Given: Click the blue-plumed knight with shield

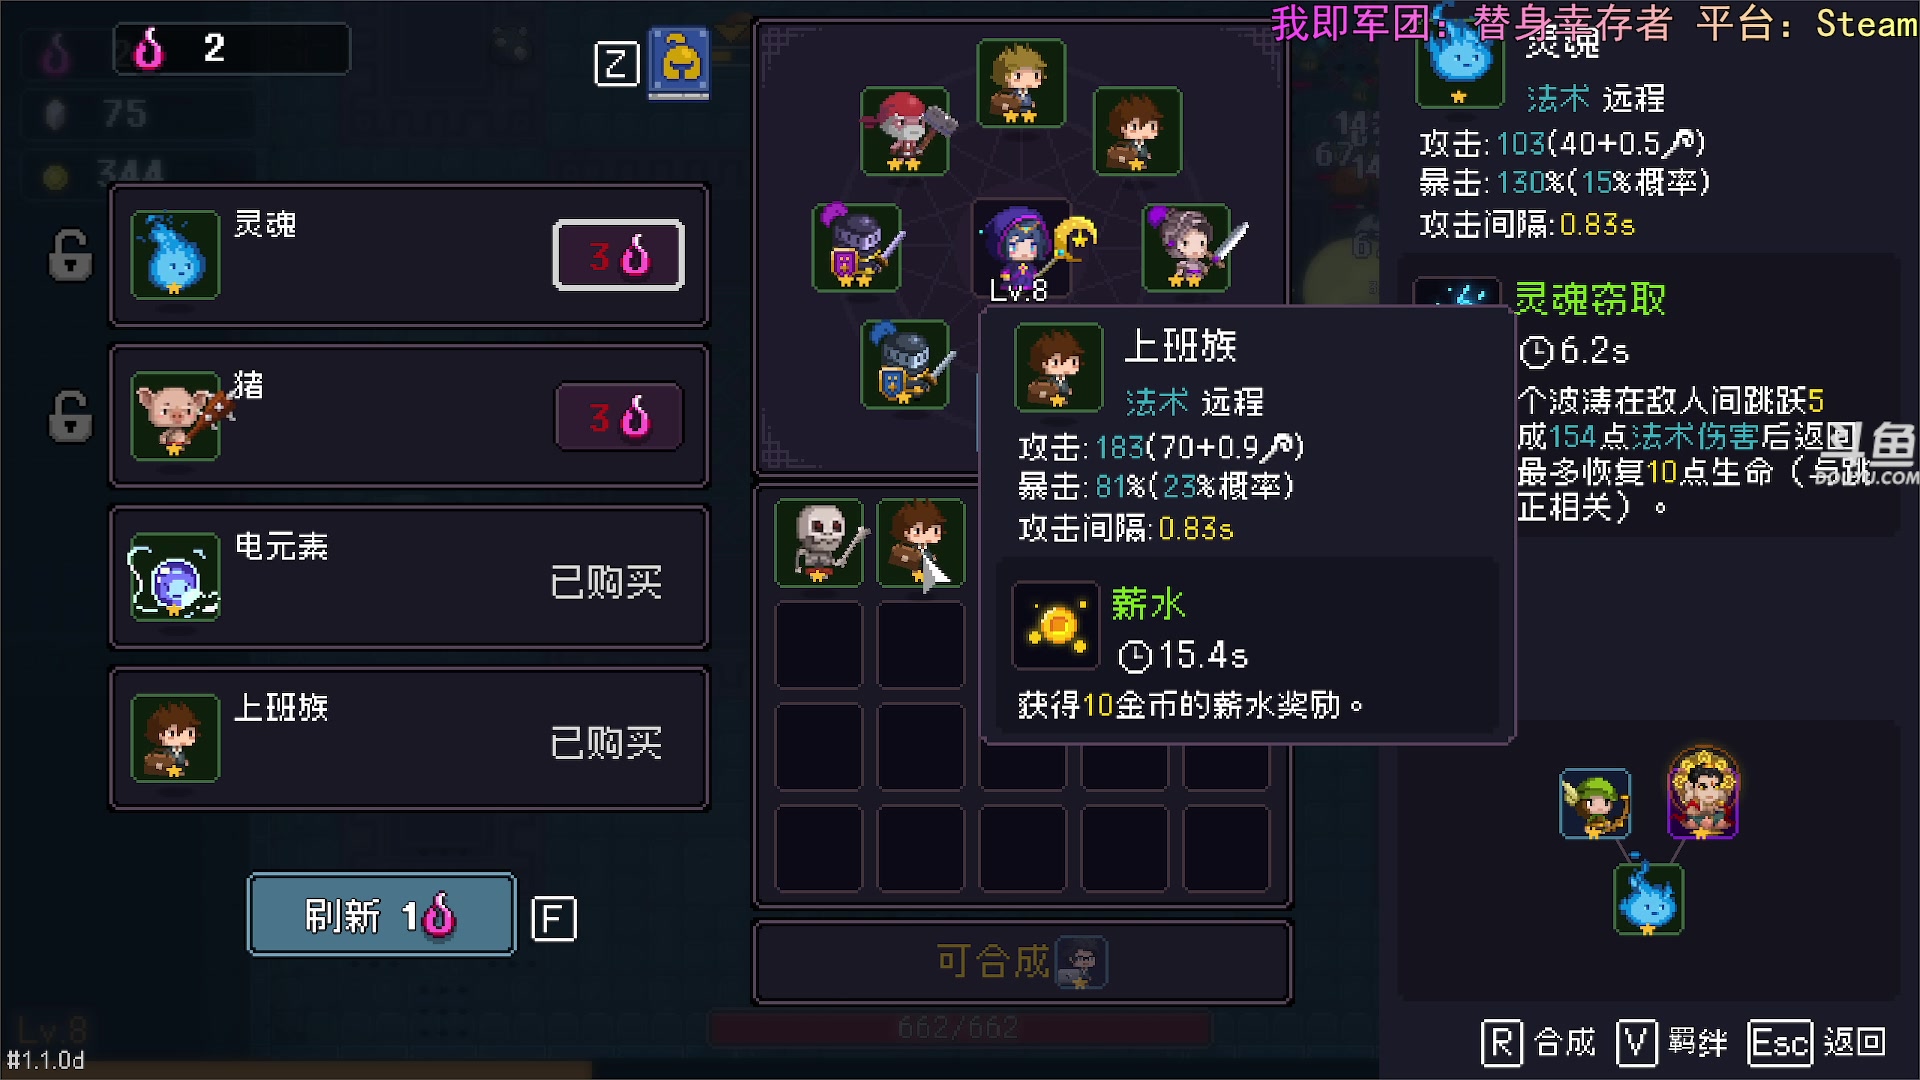Looking at the screenshot, I should click(904, 364).
